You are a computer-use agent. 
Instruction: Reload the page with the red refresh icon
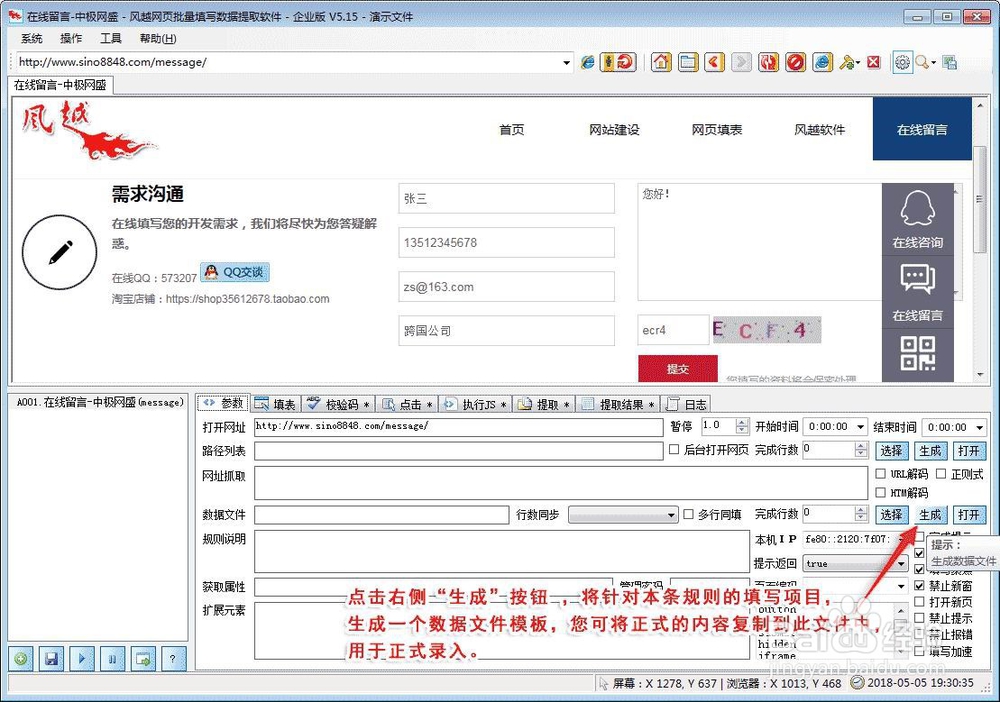tap(768, 62)
